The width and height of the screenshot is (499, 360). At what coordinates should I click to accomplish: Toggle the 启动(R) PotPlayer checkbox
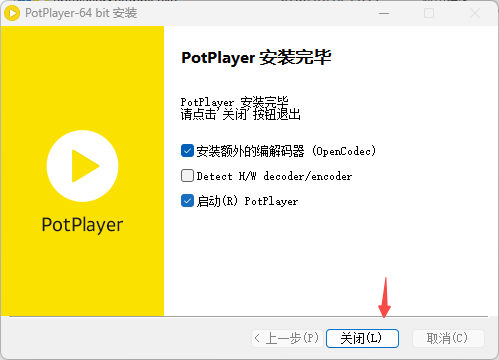tap(187, 201)
